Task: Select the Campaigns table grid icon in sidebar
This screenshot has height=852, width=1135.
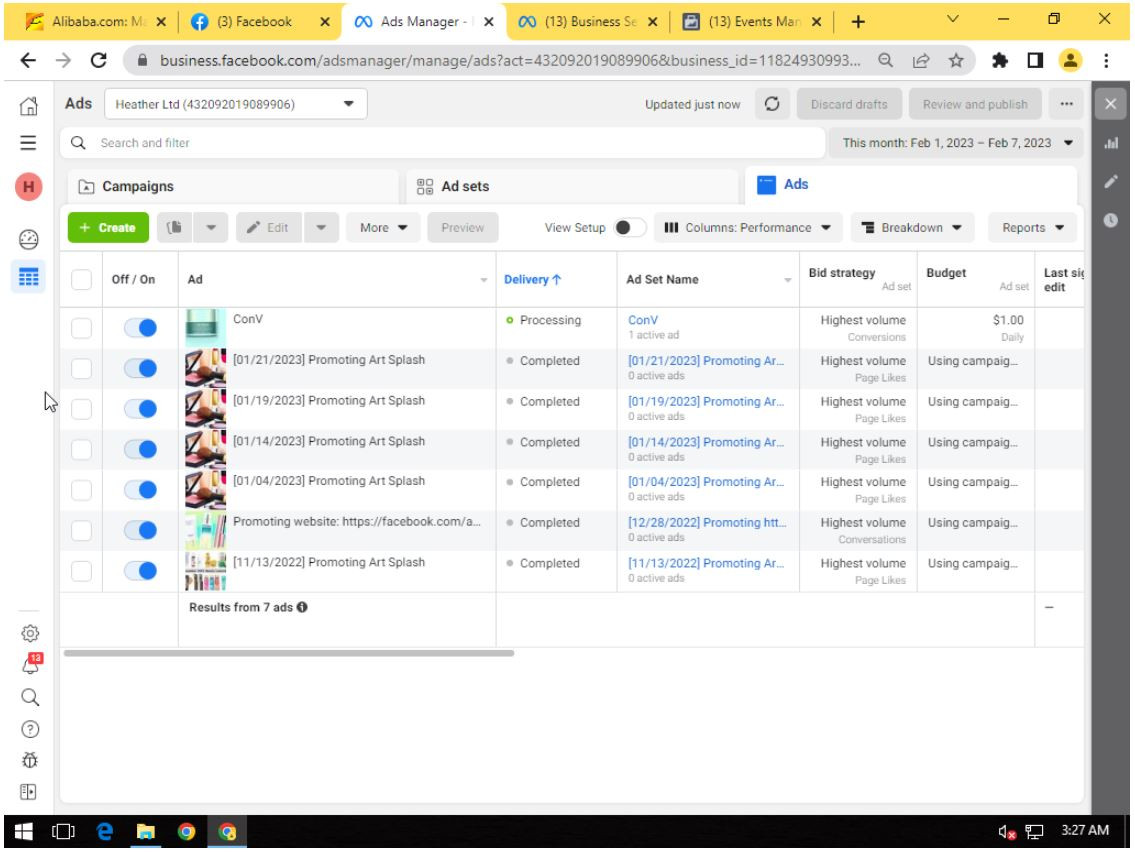Action: coord(28,277)
